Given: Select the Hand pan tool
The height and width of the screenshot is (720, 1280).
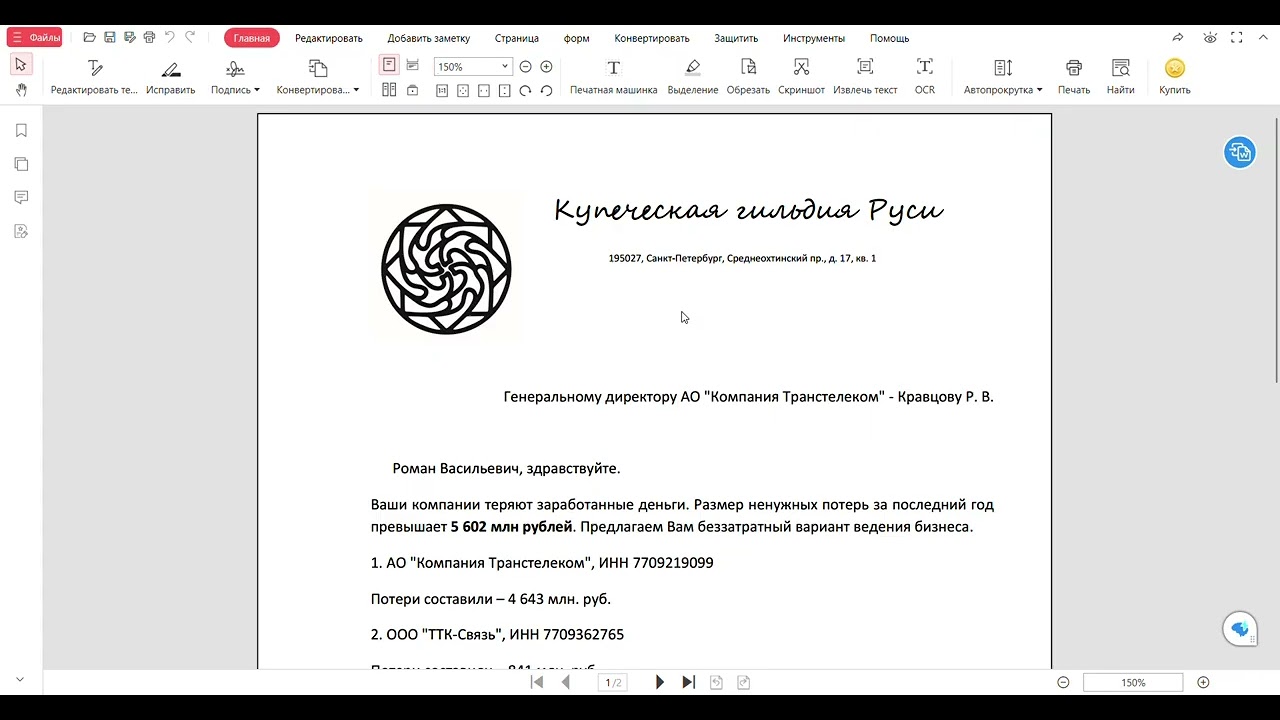Looking at the screenshot, I should (21, 90).
